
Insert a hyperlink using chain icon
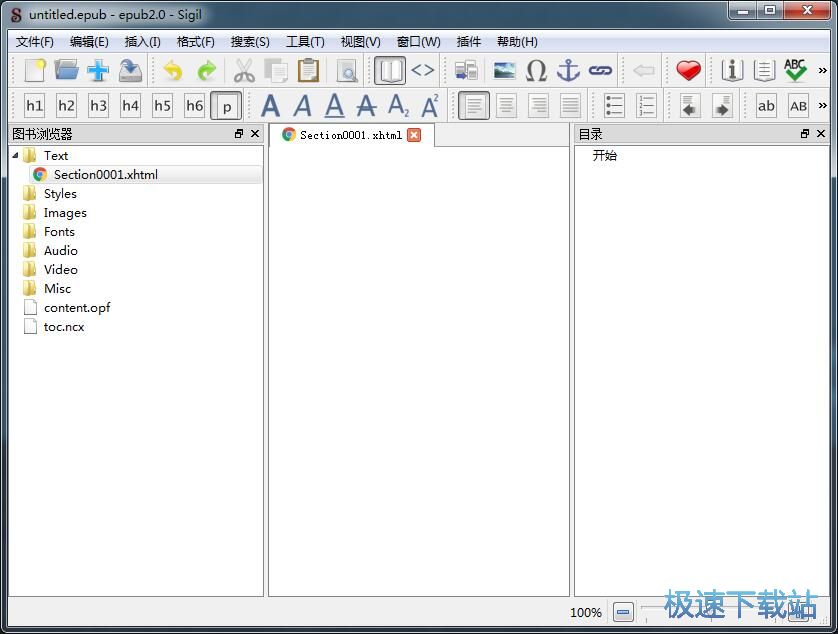[600, 70]
